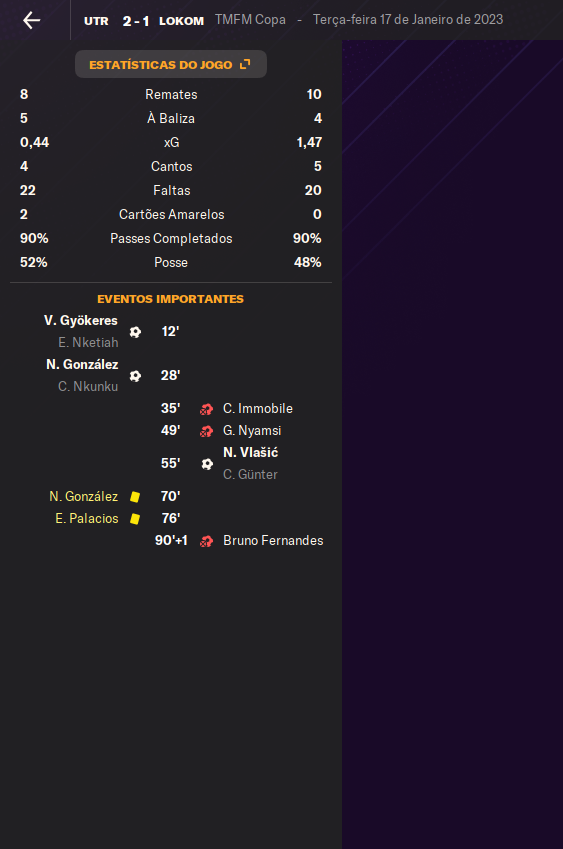The width and height of the screenshot is (563, 849).
Task: Click injury icon beside Bruno Fernandes
Action: (x=206, y=541)
